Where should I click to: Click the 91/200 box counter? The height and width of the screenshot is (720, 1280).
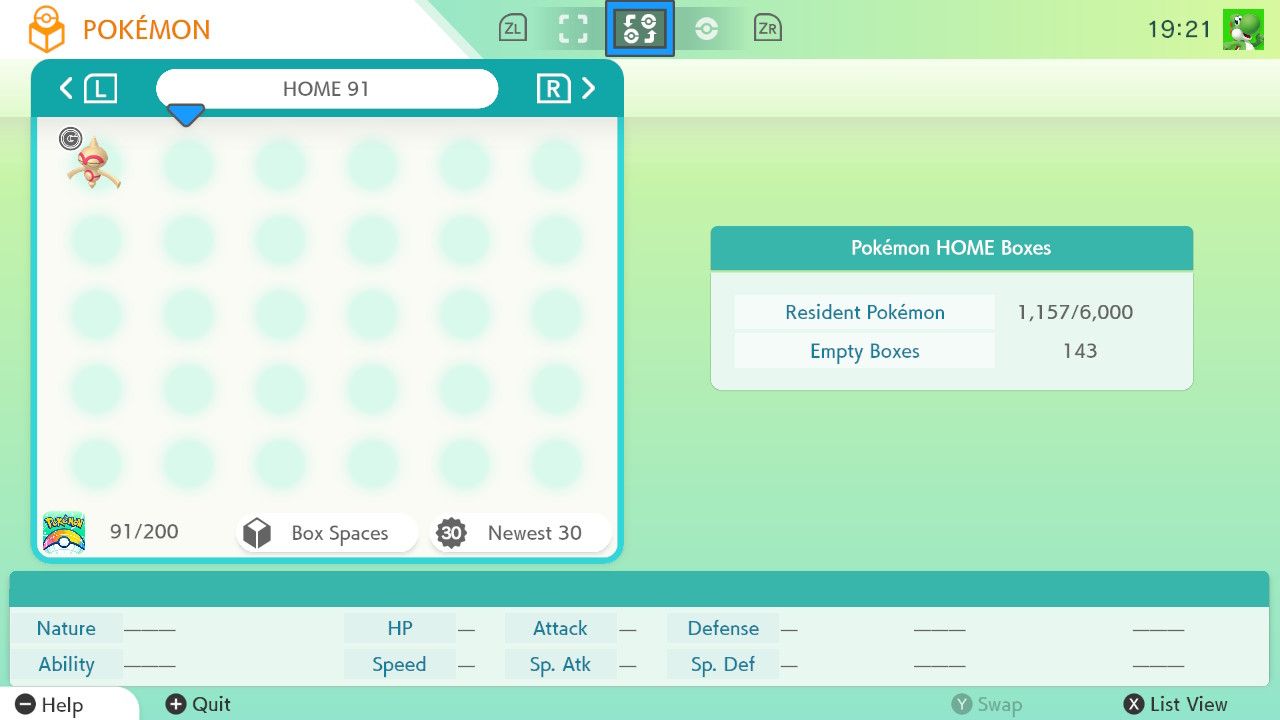144,532
